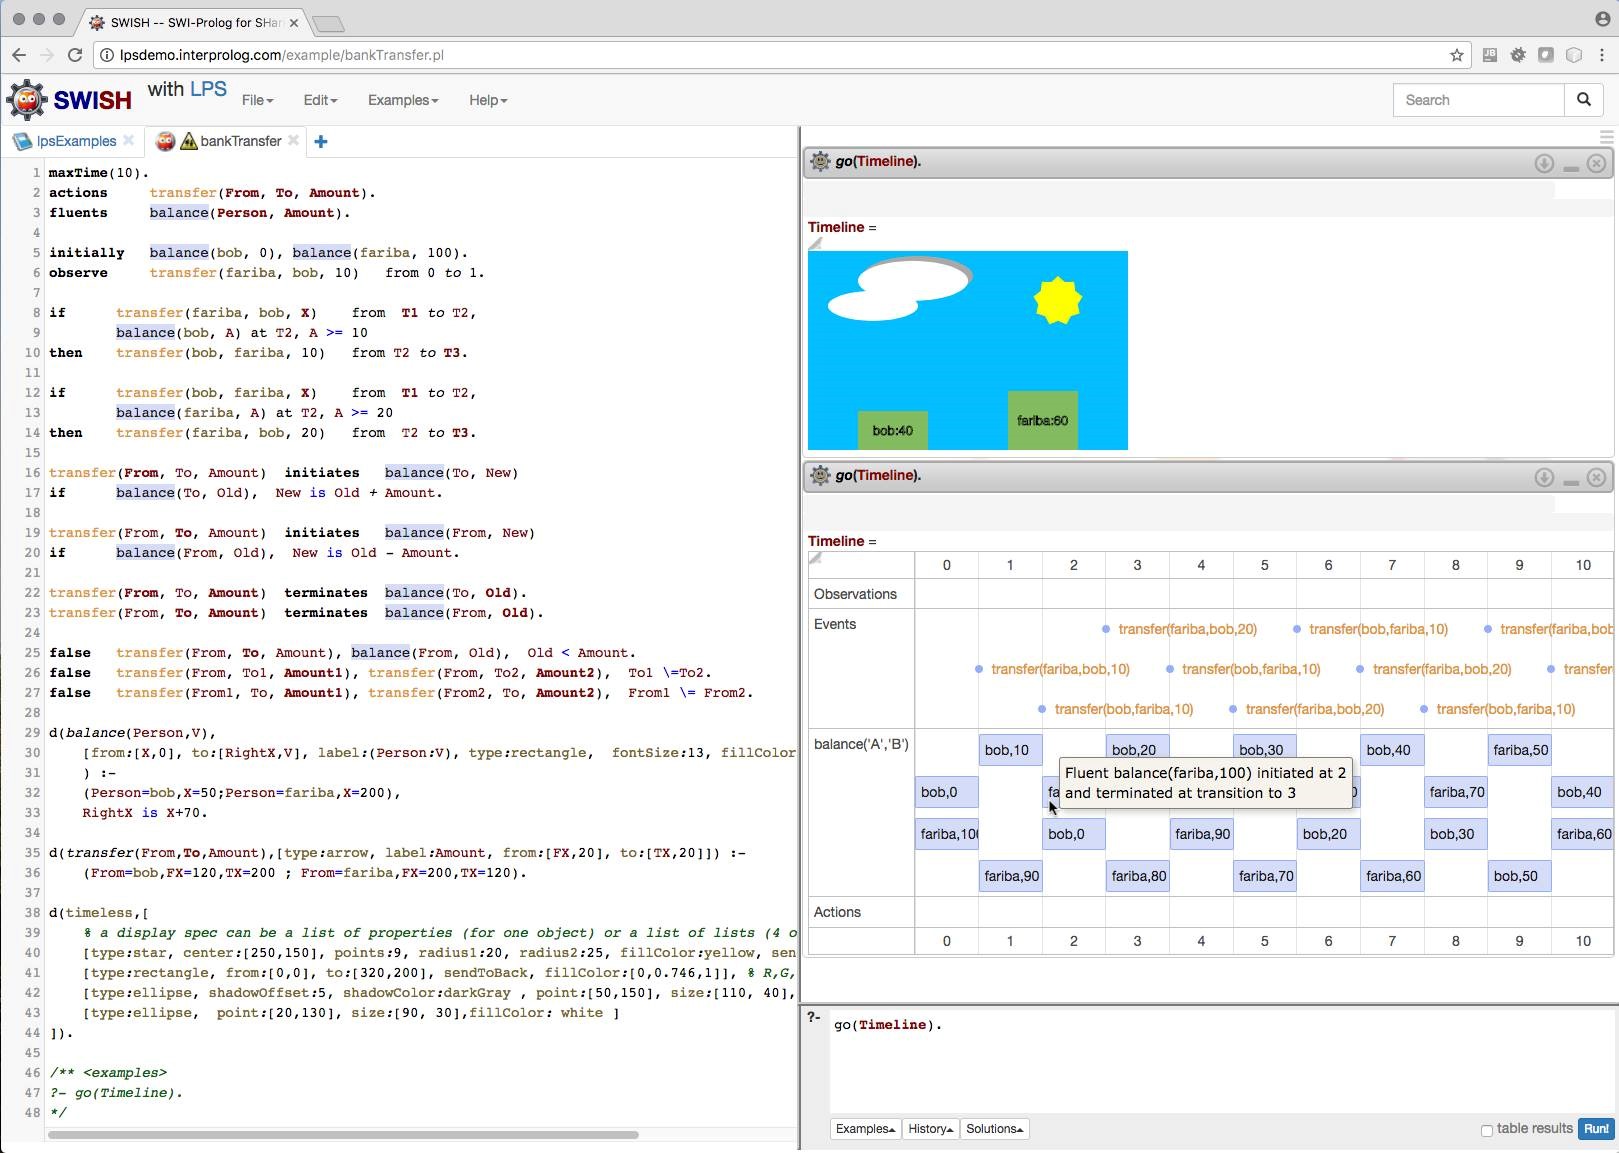The height and width of the screenshot is (1153, 1619).
Task: Open the Solutions dropdown below query
Action: 994,1129
